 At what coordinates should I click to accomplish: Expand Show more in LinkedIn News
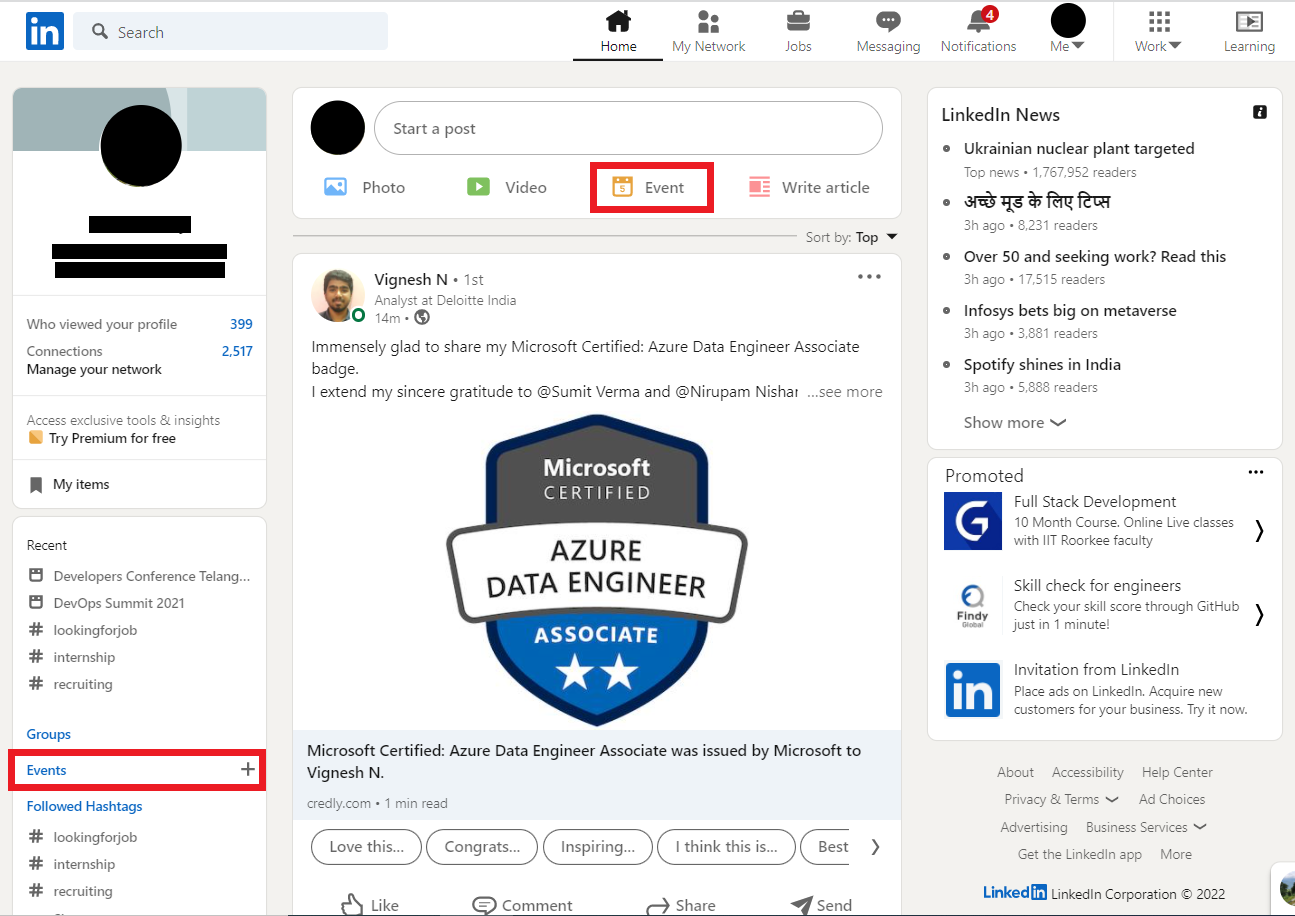[1014, 422]
